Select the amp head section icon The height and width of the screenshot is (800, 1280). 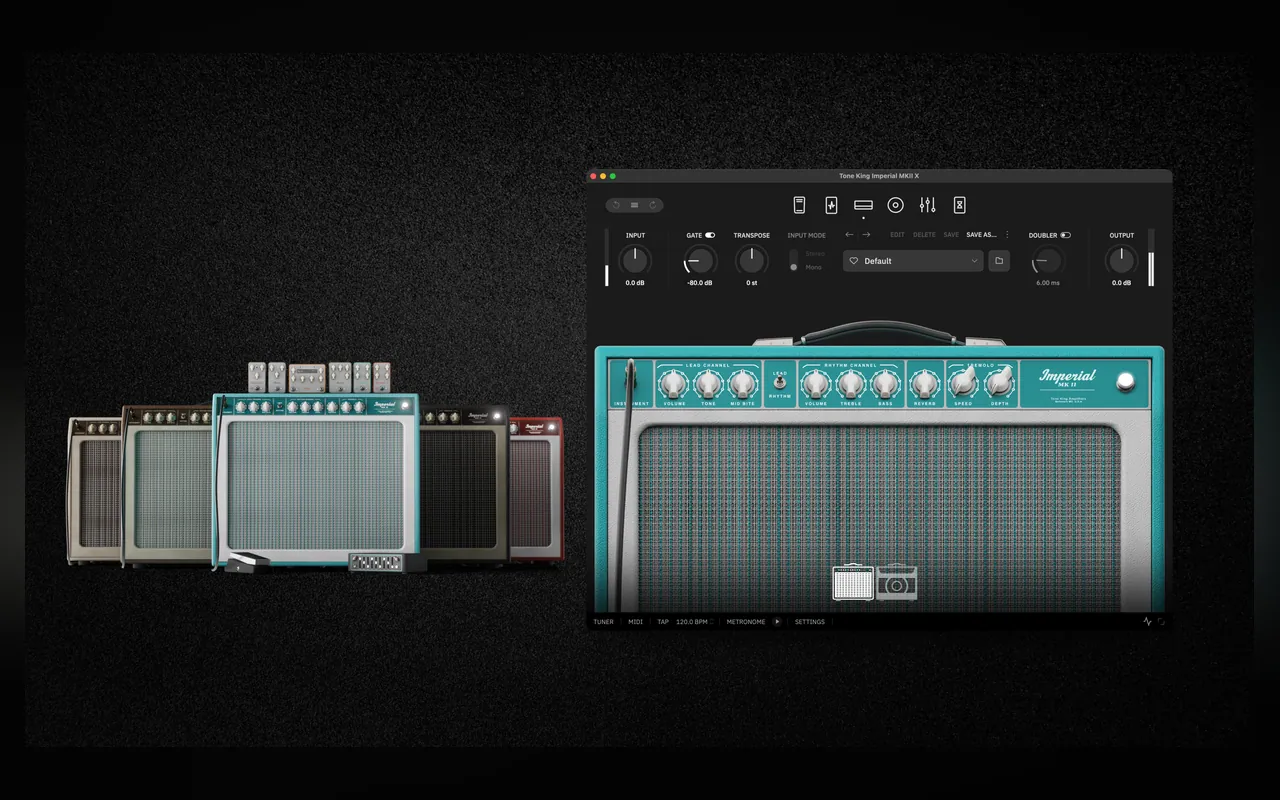pos(864,205)
